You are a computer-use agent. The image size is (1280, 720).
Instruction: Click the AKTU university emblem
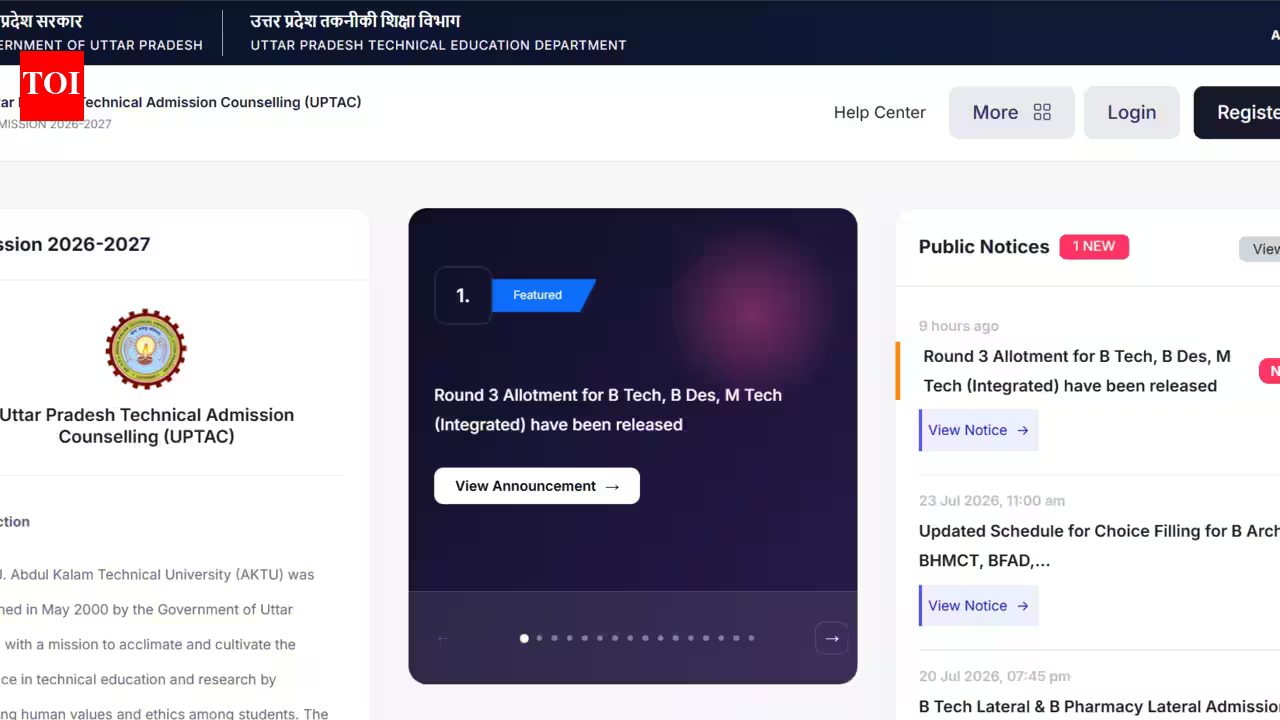(146, 349)
